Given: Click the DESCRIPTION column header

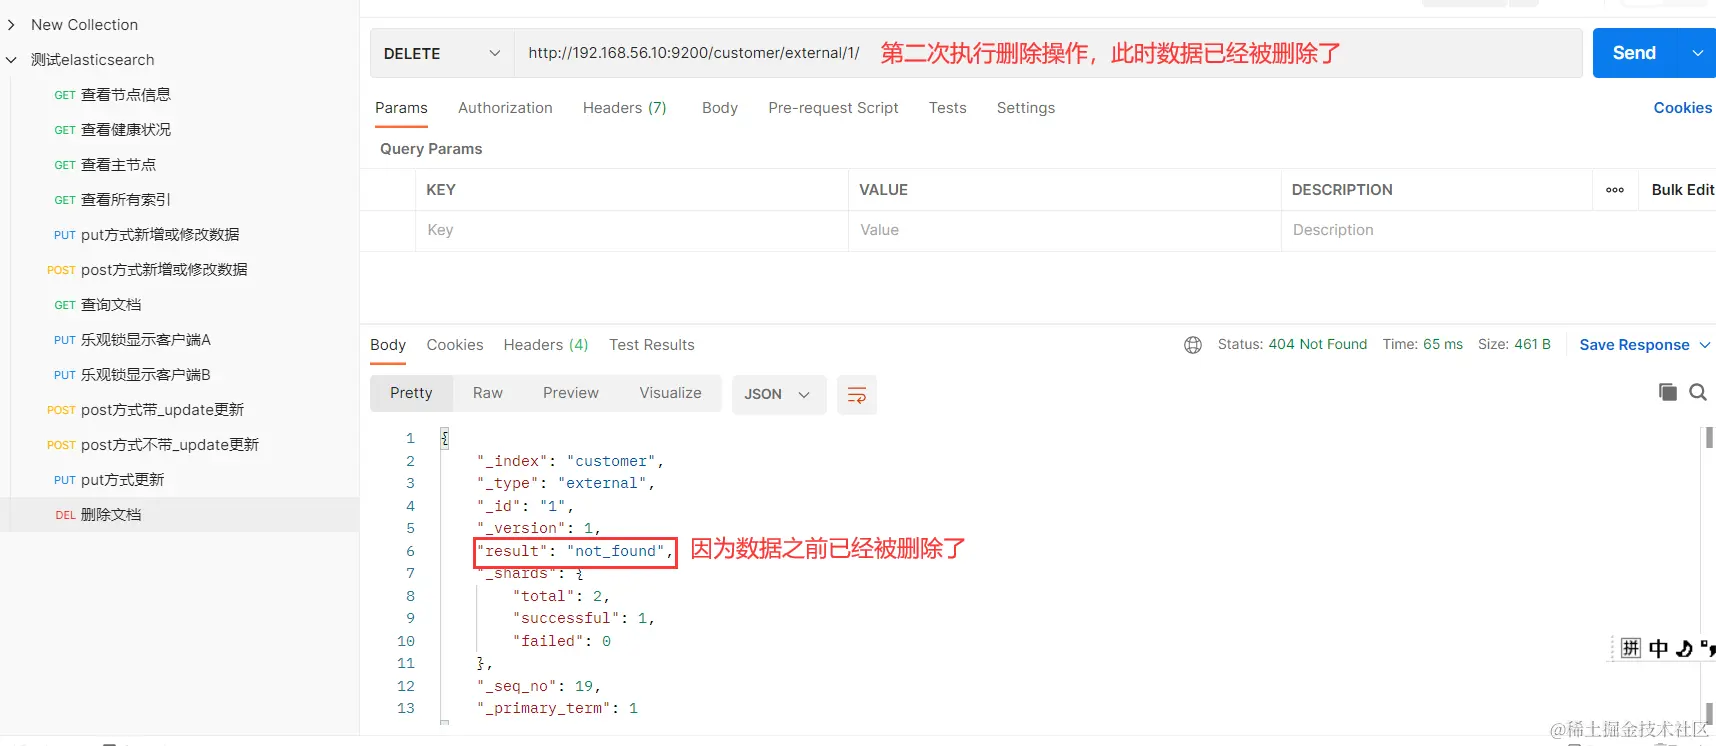Looking at the screenshot, I should [1342, 190].
